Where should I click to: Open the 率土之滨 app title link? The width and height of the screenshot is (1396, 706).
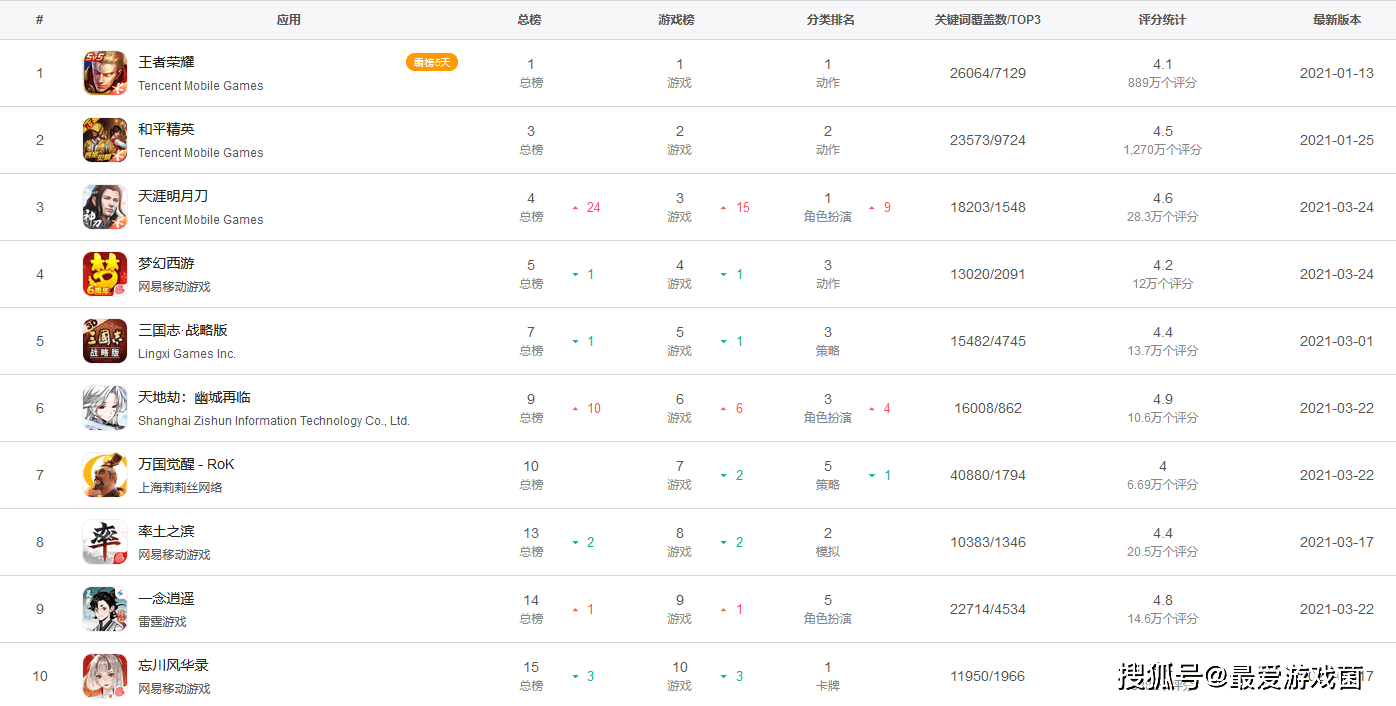pos(166,532)
